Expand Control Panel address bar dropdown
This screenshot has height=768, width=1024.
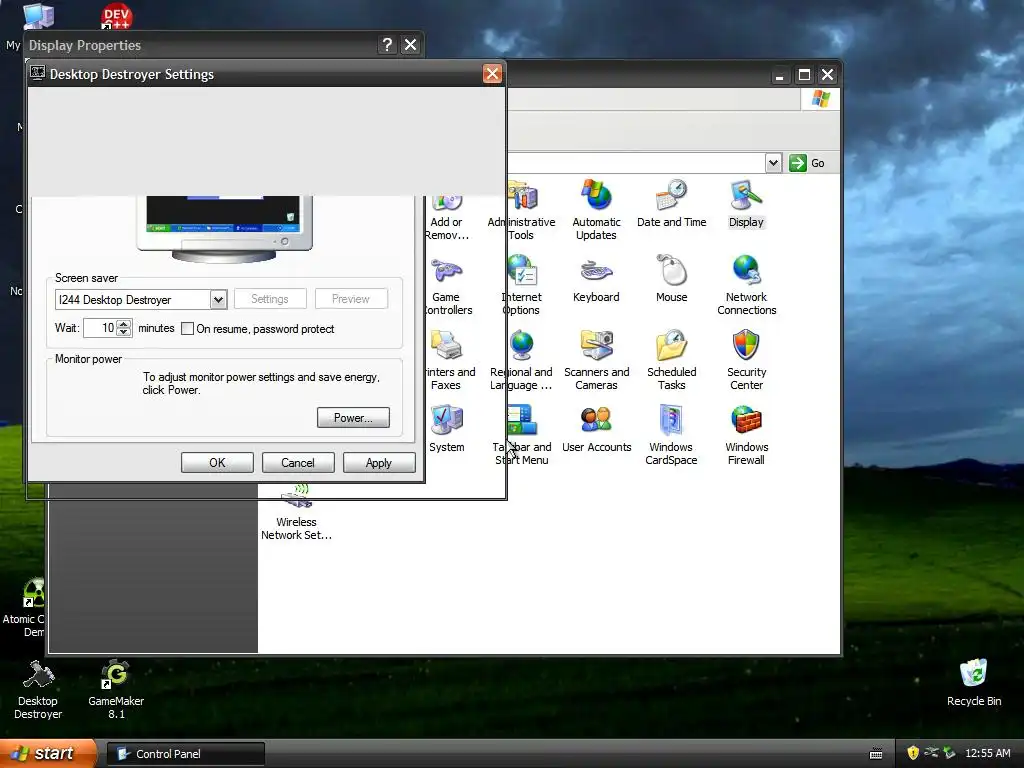click(x=773, y=163)
